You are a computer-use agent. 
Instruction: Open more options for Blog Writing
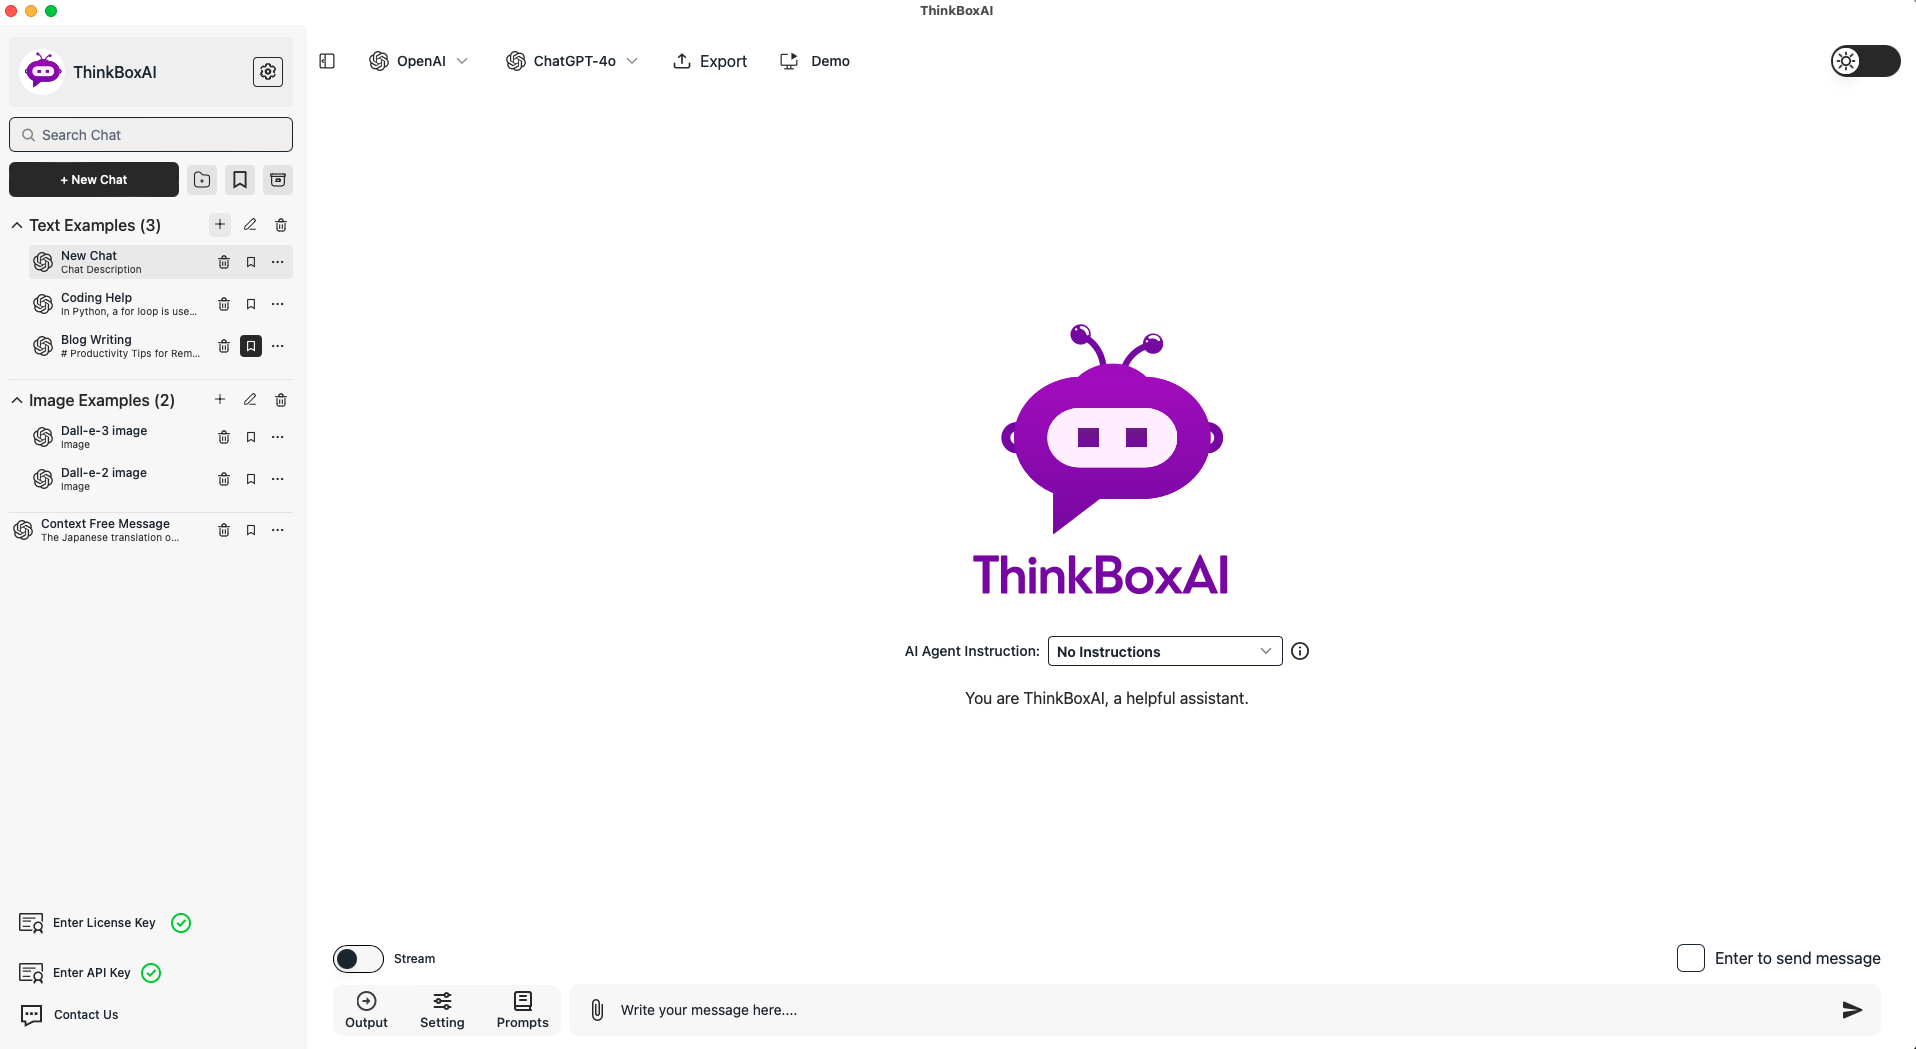coord(278,346)
